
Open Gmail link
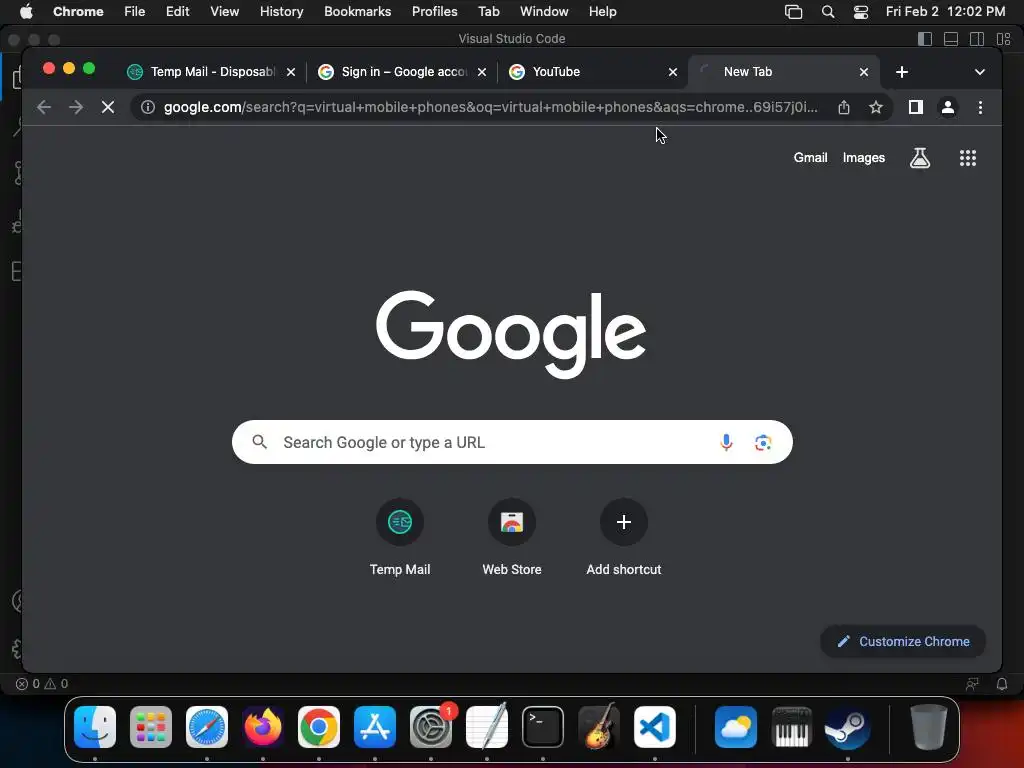[x=810, y=157]
